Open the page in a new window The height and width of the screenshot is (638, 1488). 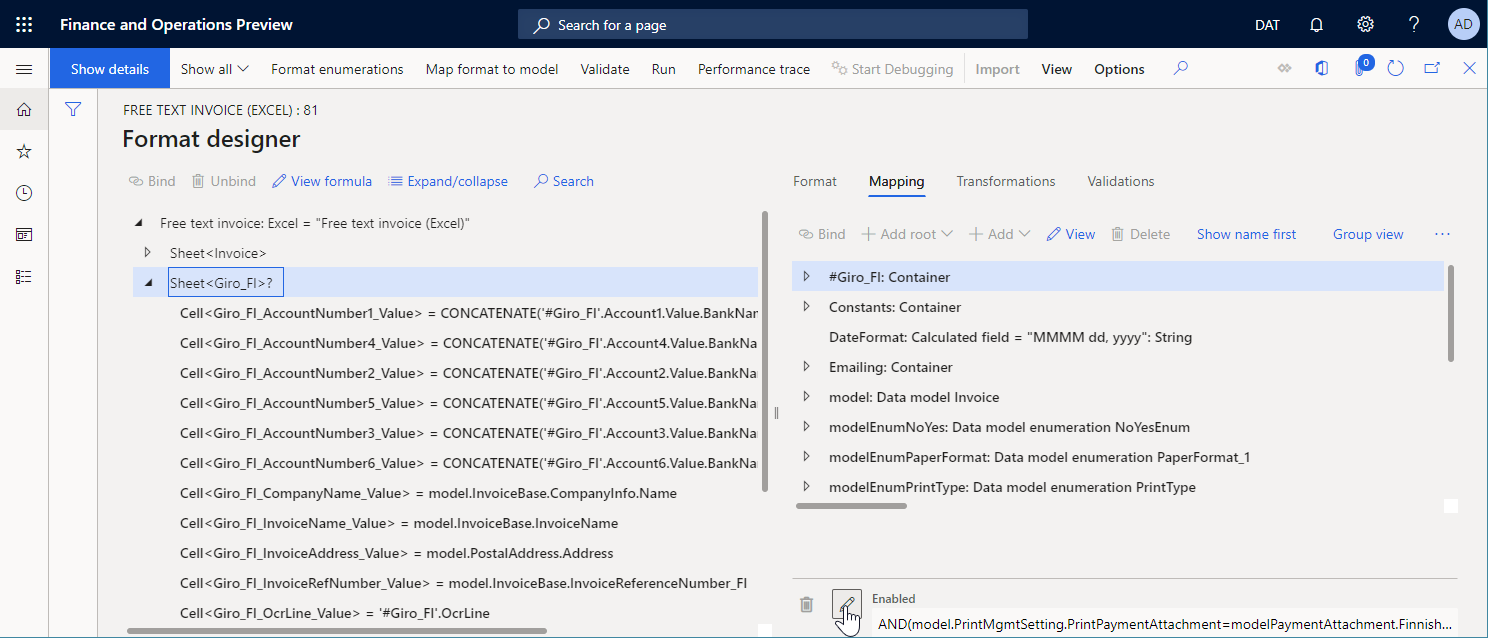pyautogui.click(x=1431, y=67)
